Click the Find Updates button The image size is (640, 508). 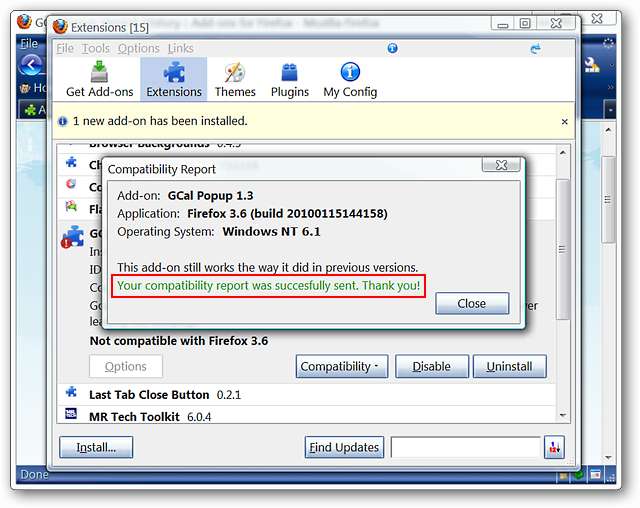point(344,447)
